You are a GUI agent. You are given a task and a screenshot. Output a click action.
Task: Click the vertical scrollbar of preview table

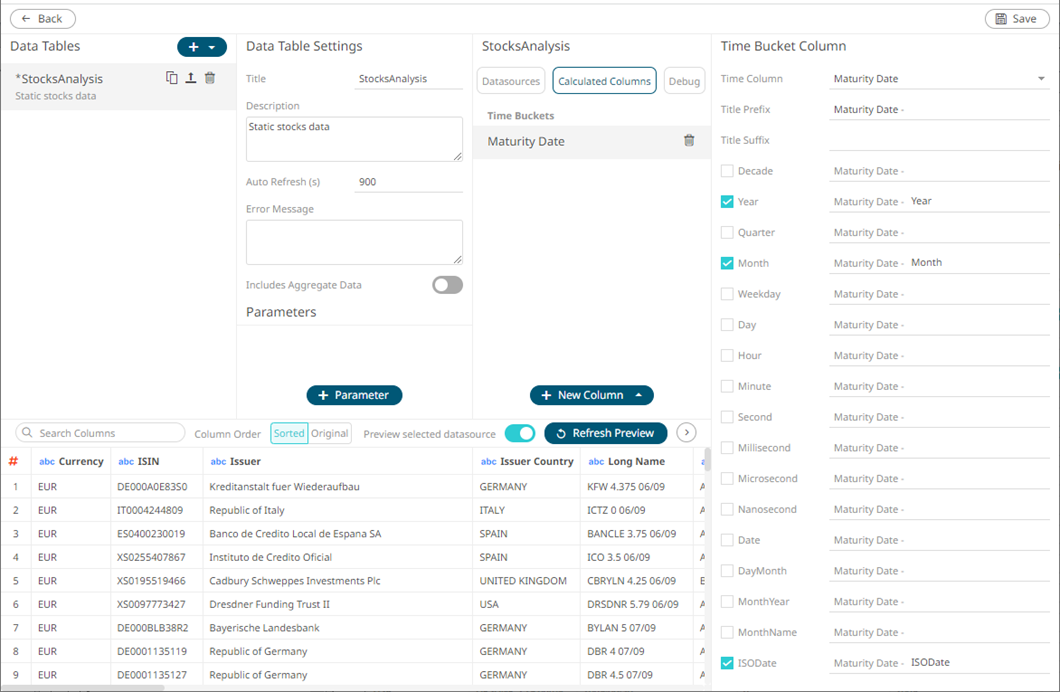(x=707, y=459)
